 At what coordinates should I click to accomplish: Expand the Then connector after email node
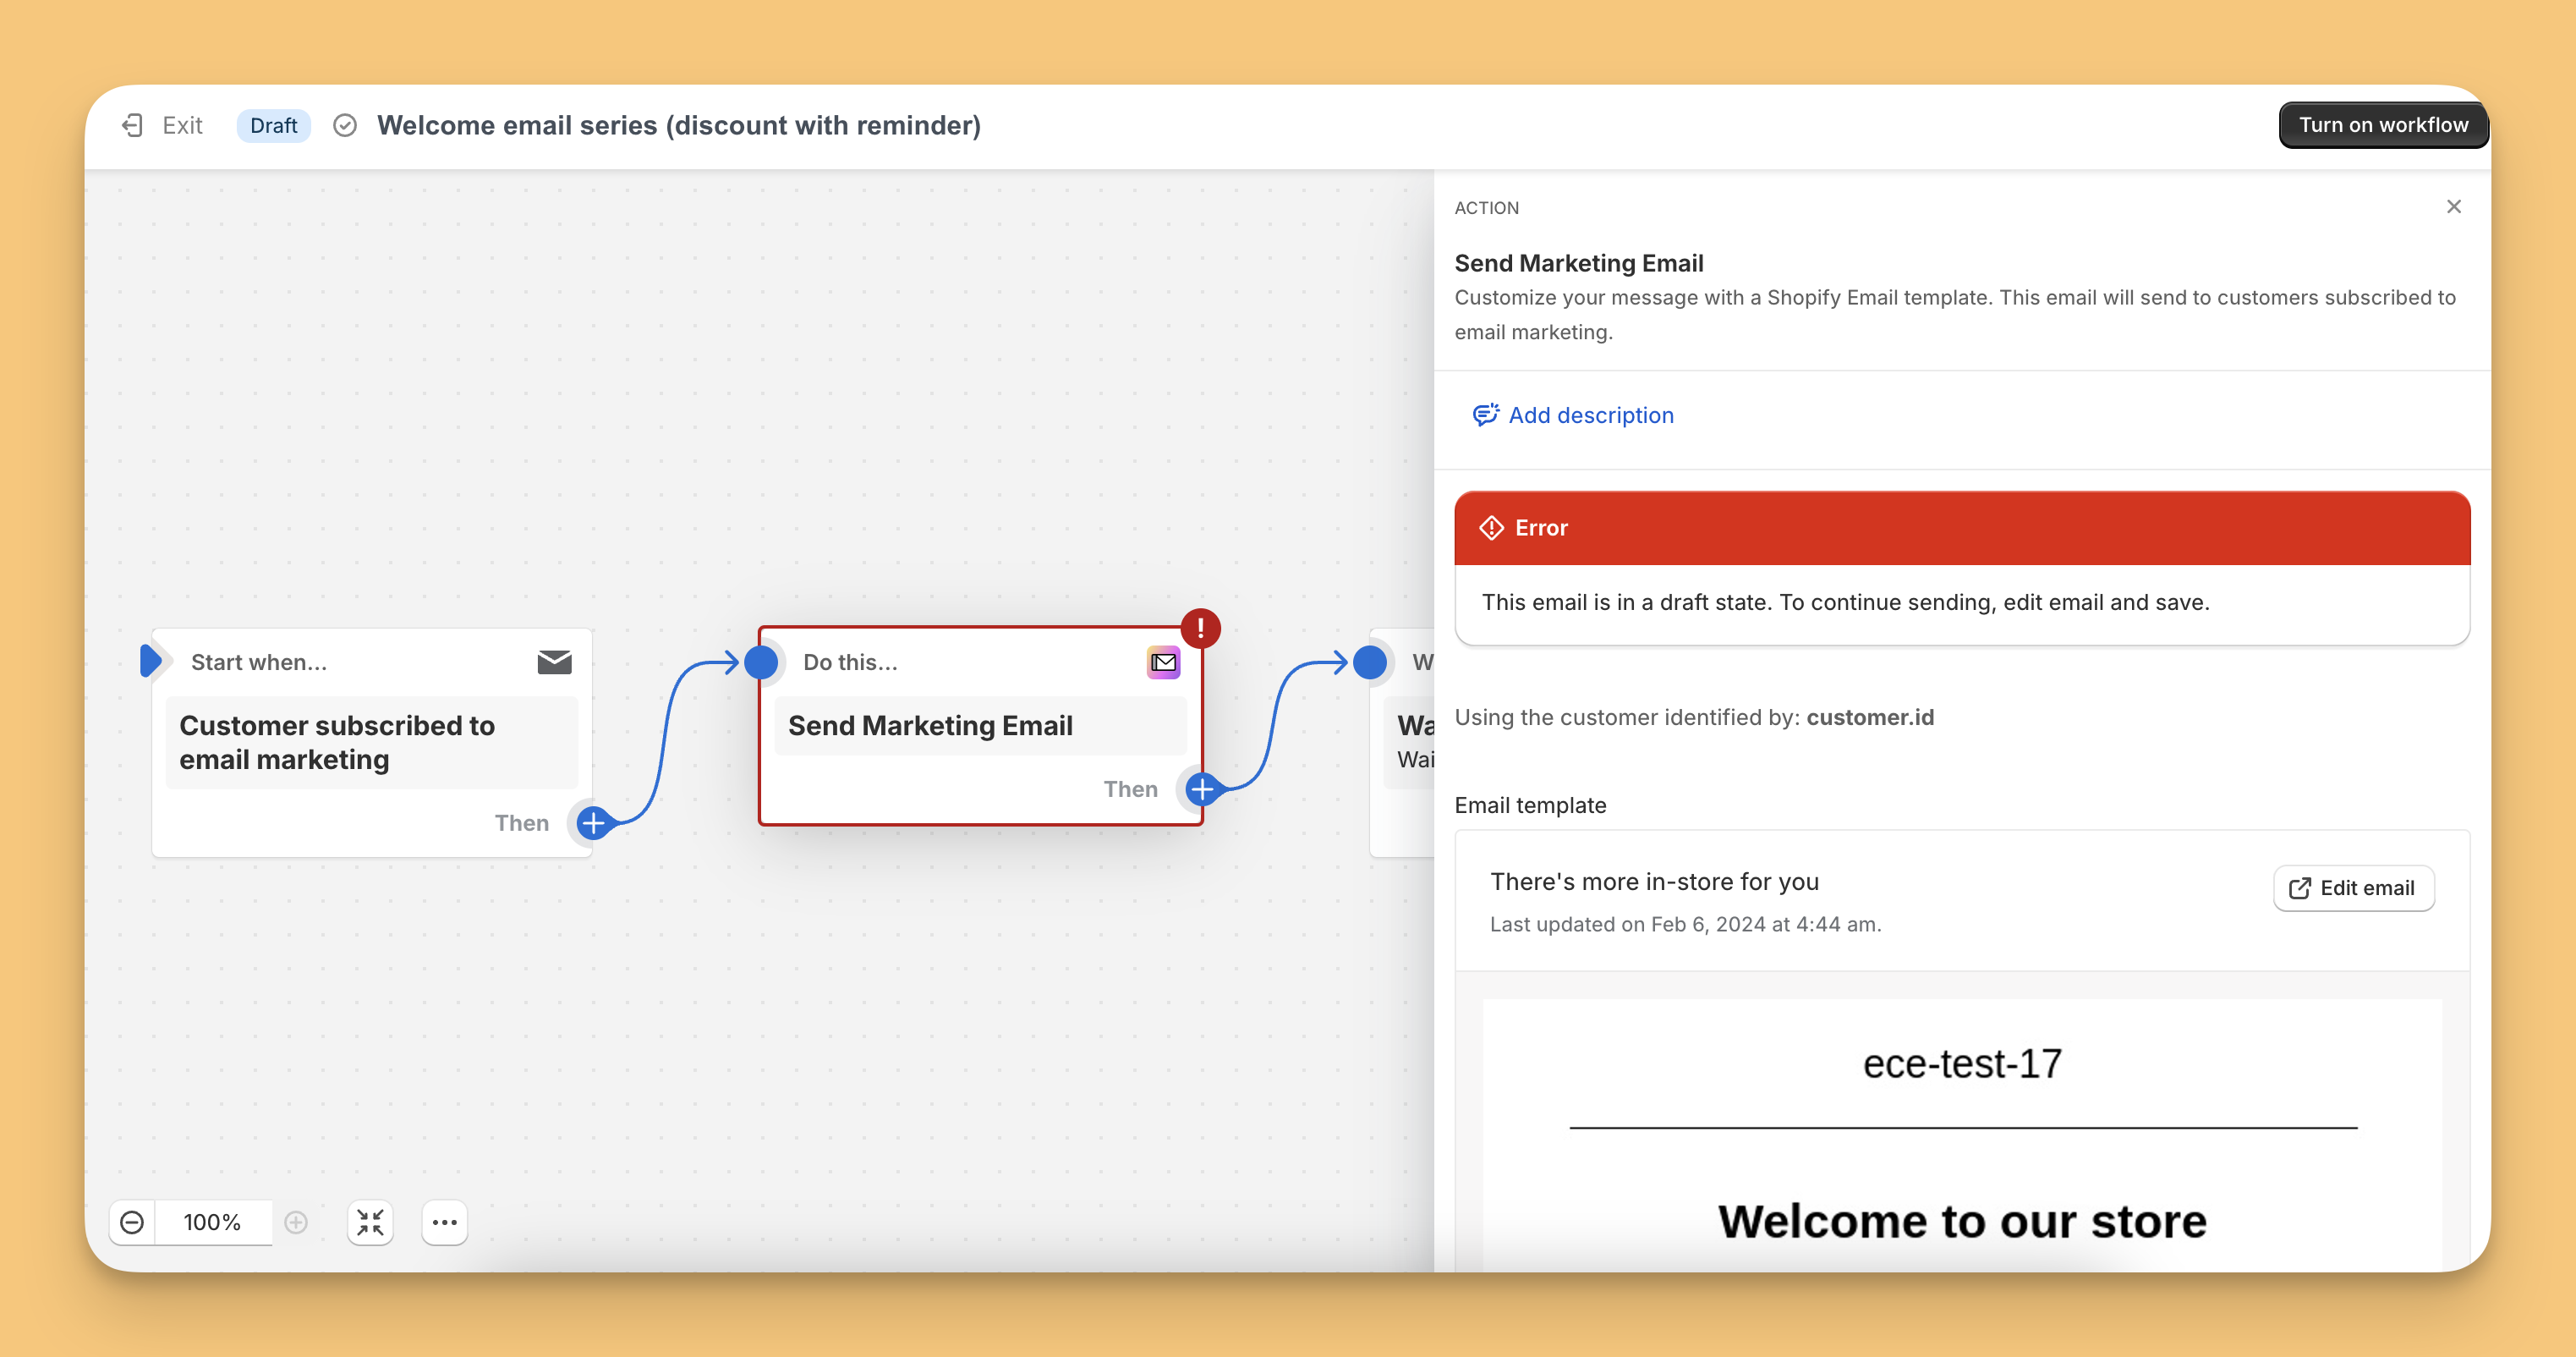pyautogui.click(x=1203, y=788)
